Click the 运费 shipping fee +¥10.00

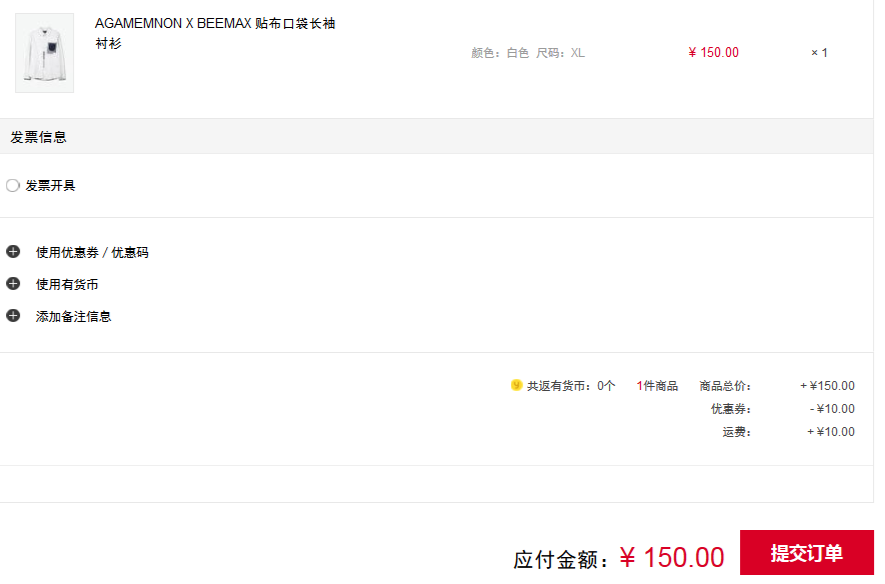pos(831,433)
